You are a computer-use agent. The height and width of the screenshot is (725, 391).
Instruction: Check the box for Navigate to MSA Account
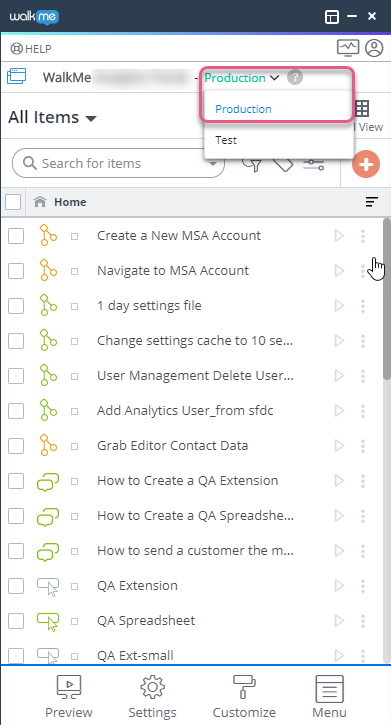pyautogui.click(x=16, y=271)
